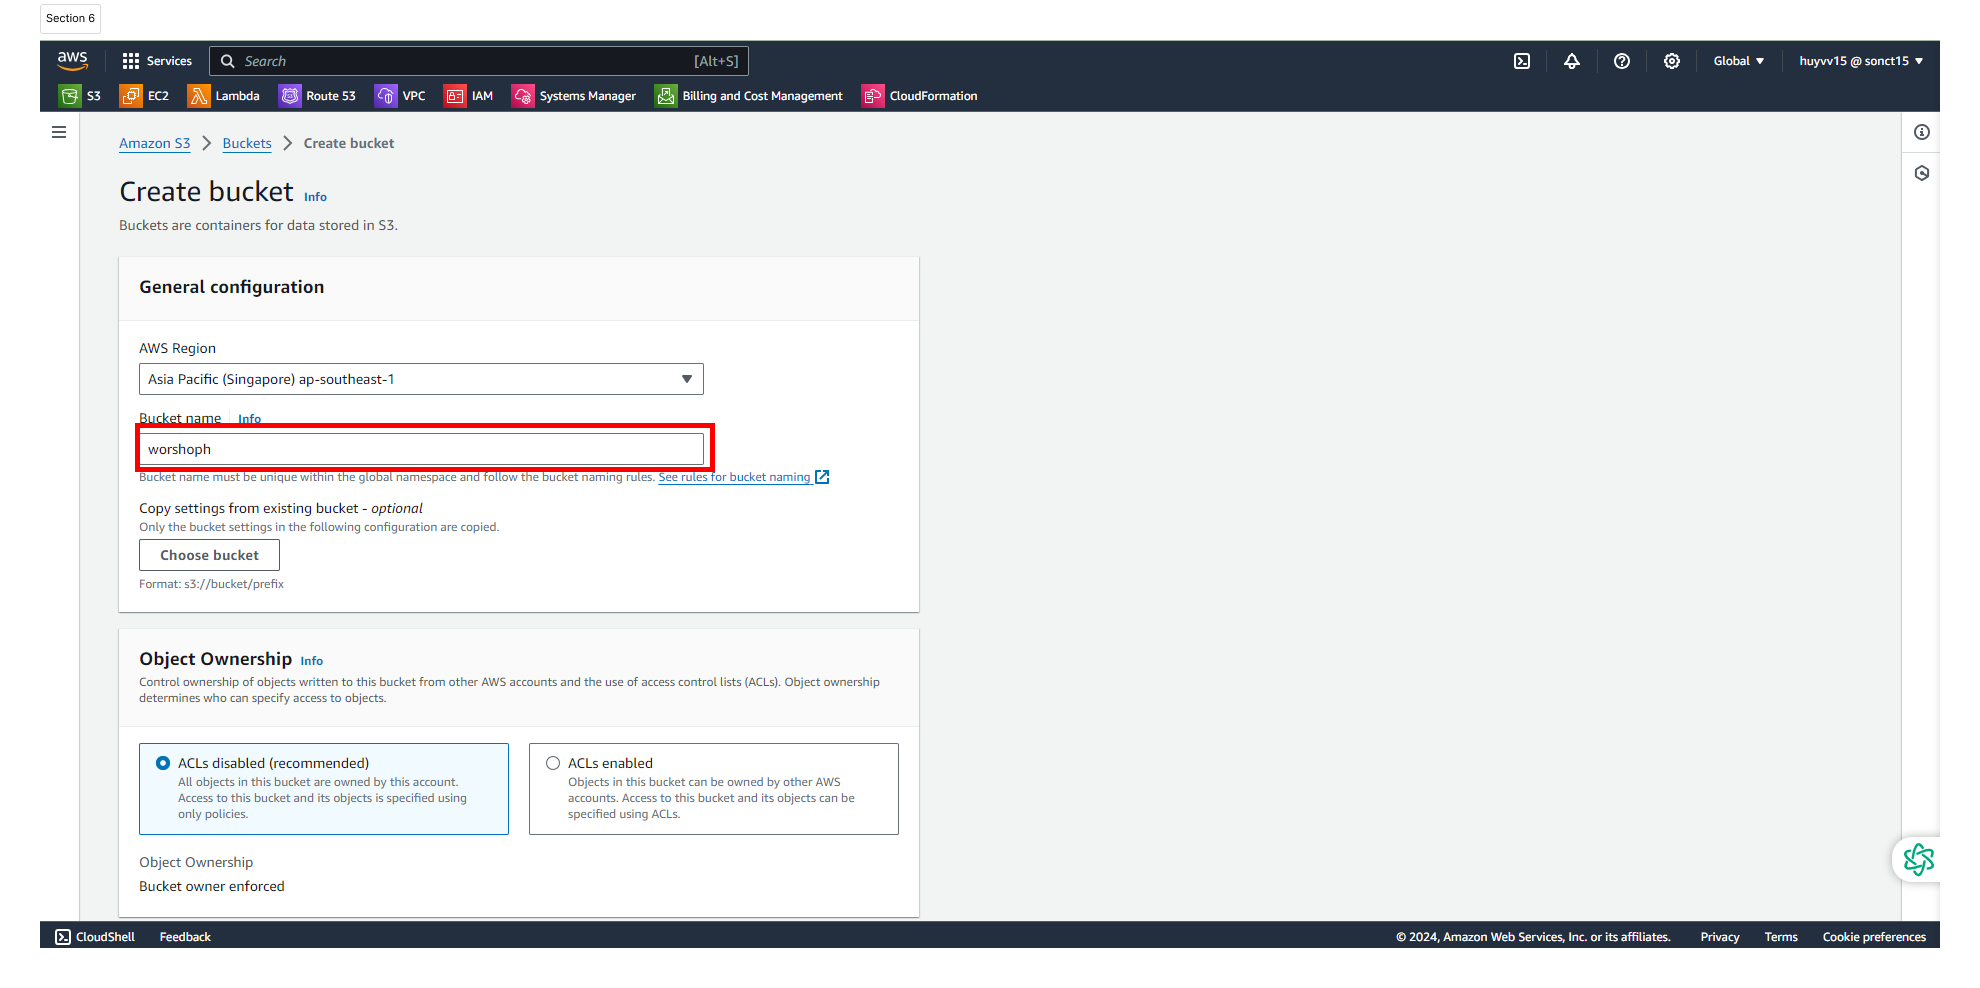1980x988 pixels.
Task: Open the Services grid menu
Action: coord(131,61)
